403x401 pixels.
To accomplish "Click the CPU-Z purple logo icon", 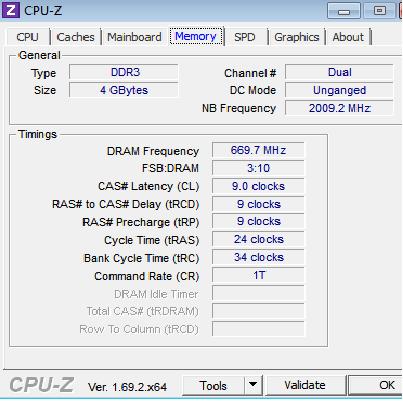I will 11,10.
